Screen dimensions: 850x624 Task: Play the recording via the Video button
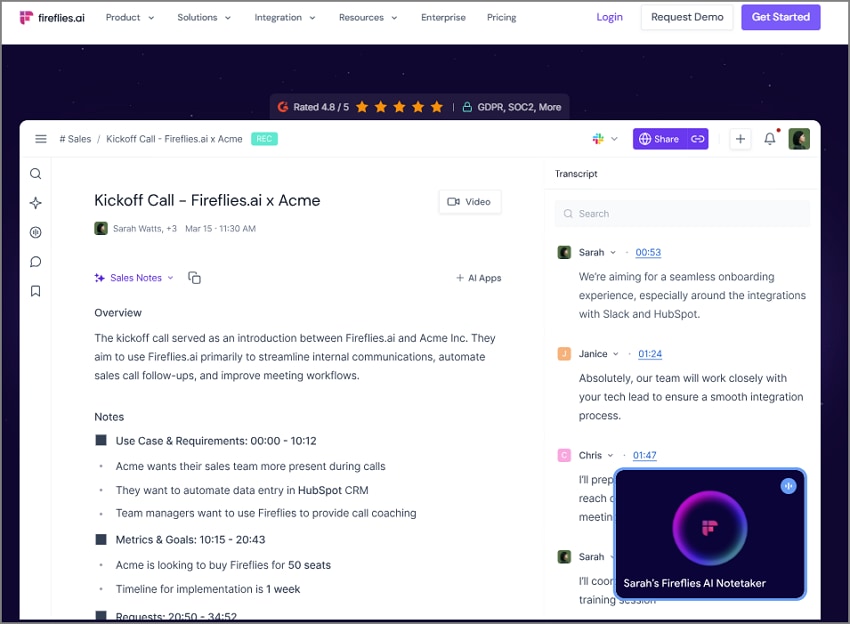click(469, 201)
